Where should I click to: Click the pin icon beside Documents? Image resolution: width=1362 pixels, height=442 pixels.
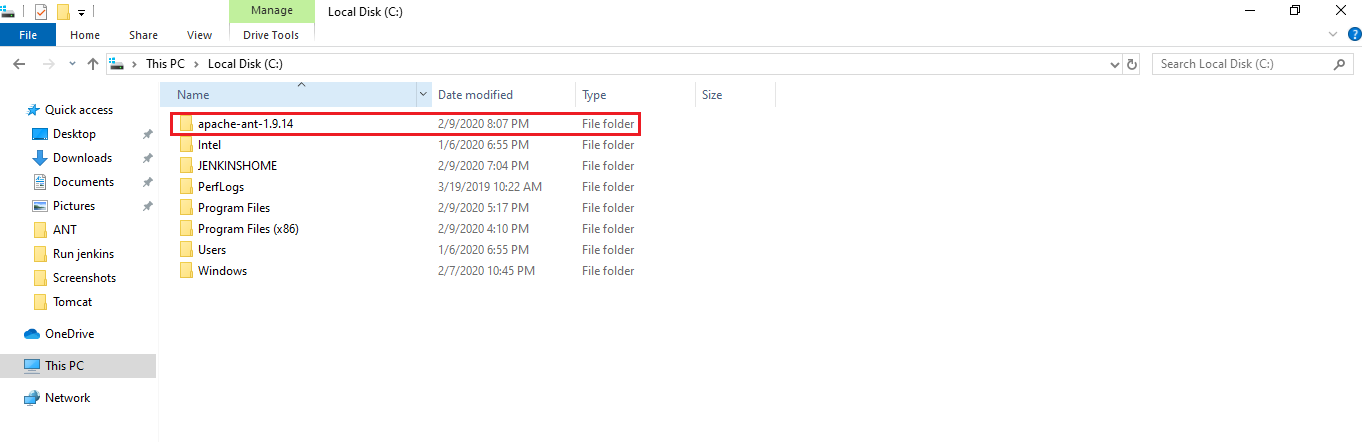pos(147,182)
